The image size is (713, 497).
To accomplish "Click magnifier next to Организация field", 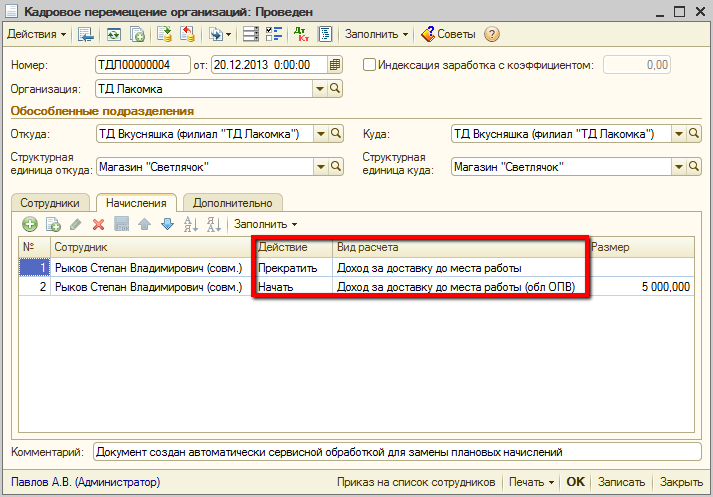I will 336,89.
